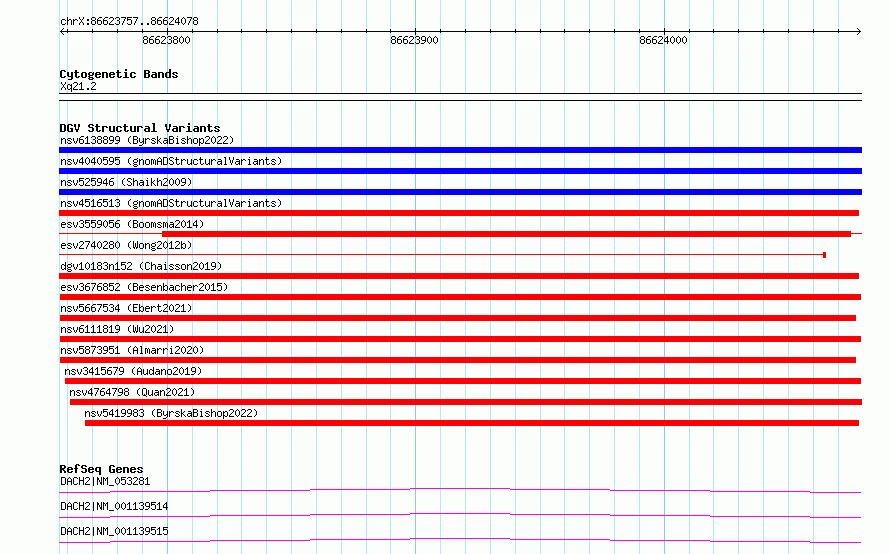Click the red bar of nsv5873951
890x554 pixels.
pyautogui.click(x=457, y=360)
